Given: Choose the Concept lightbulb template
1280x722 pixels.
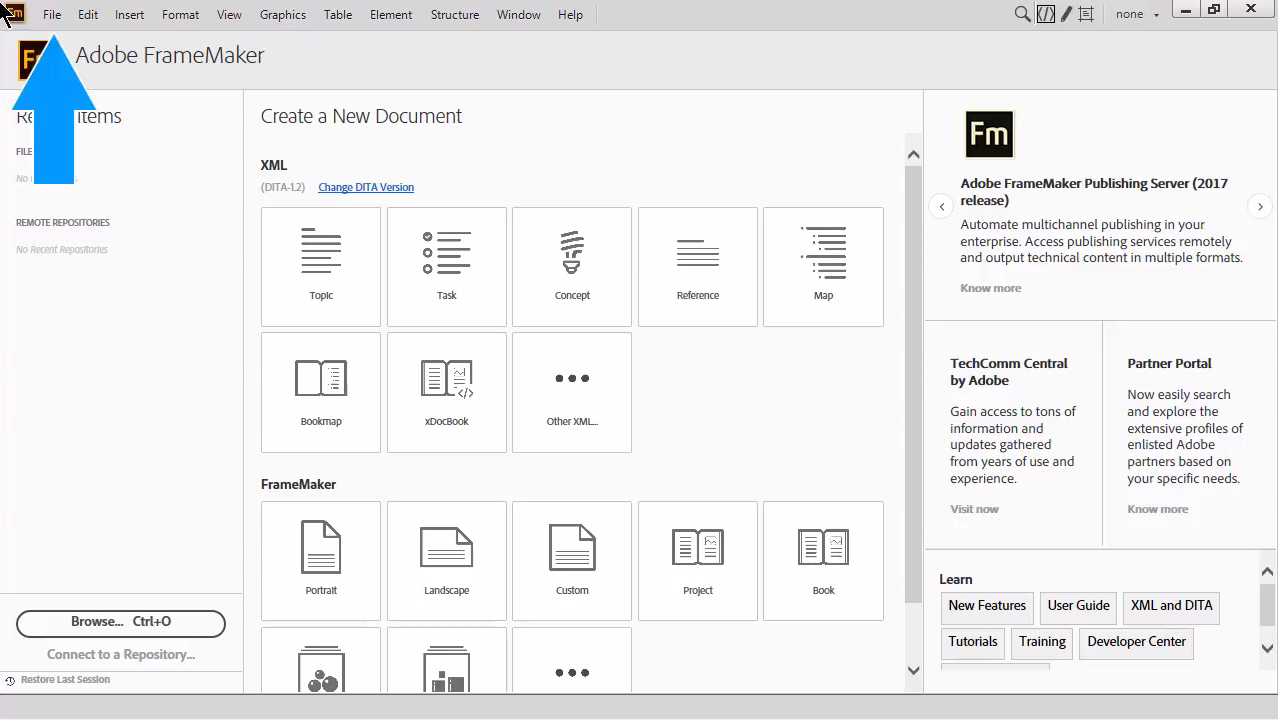Looking at the screenshot, I should (572, 266).
